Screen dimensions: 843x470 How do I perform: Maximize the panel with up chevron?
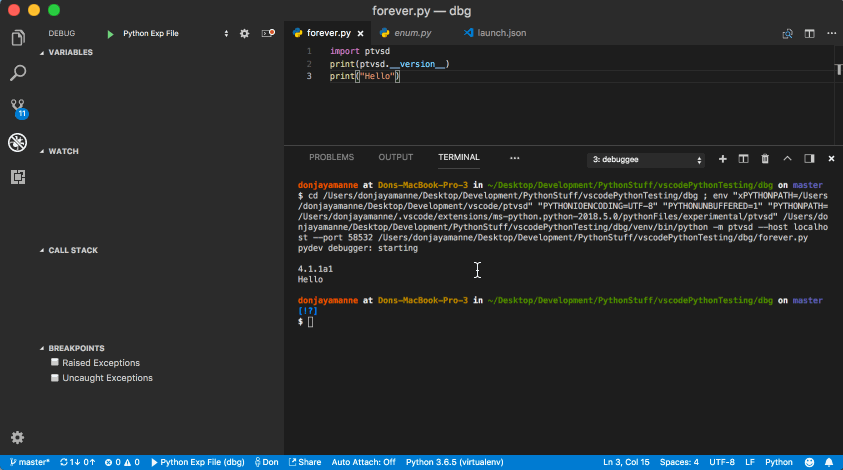[x=787, y=159]
